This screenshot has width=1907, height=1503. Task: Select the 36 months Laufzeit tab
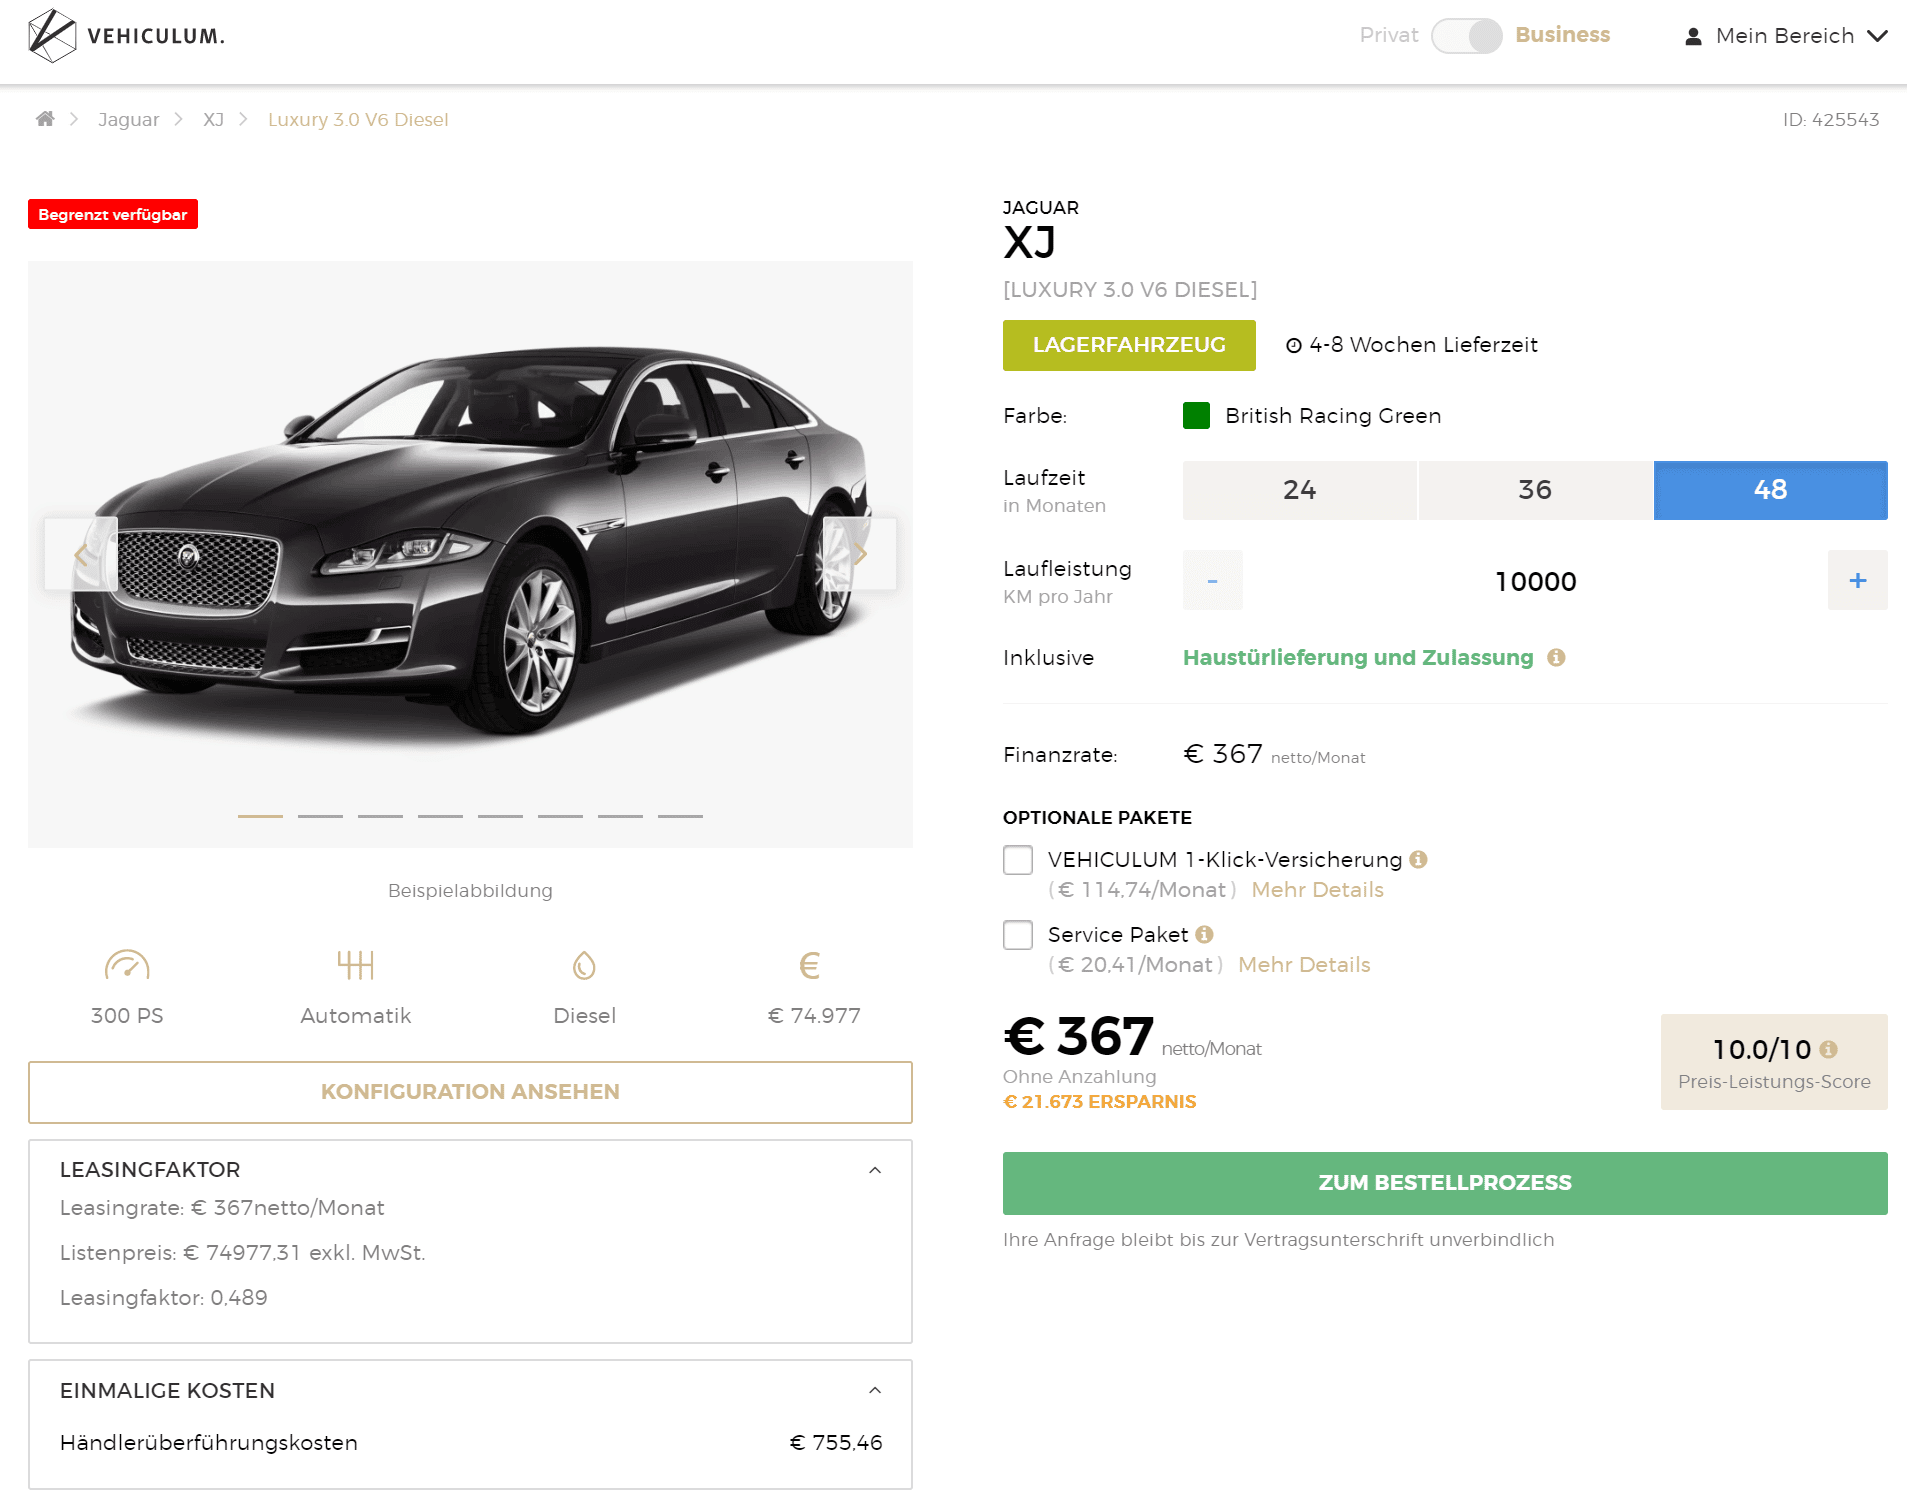1535,490
